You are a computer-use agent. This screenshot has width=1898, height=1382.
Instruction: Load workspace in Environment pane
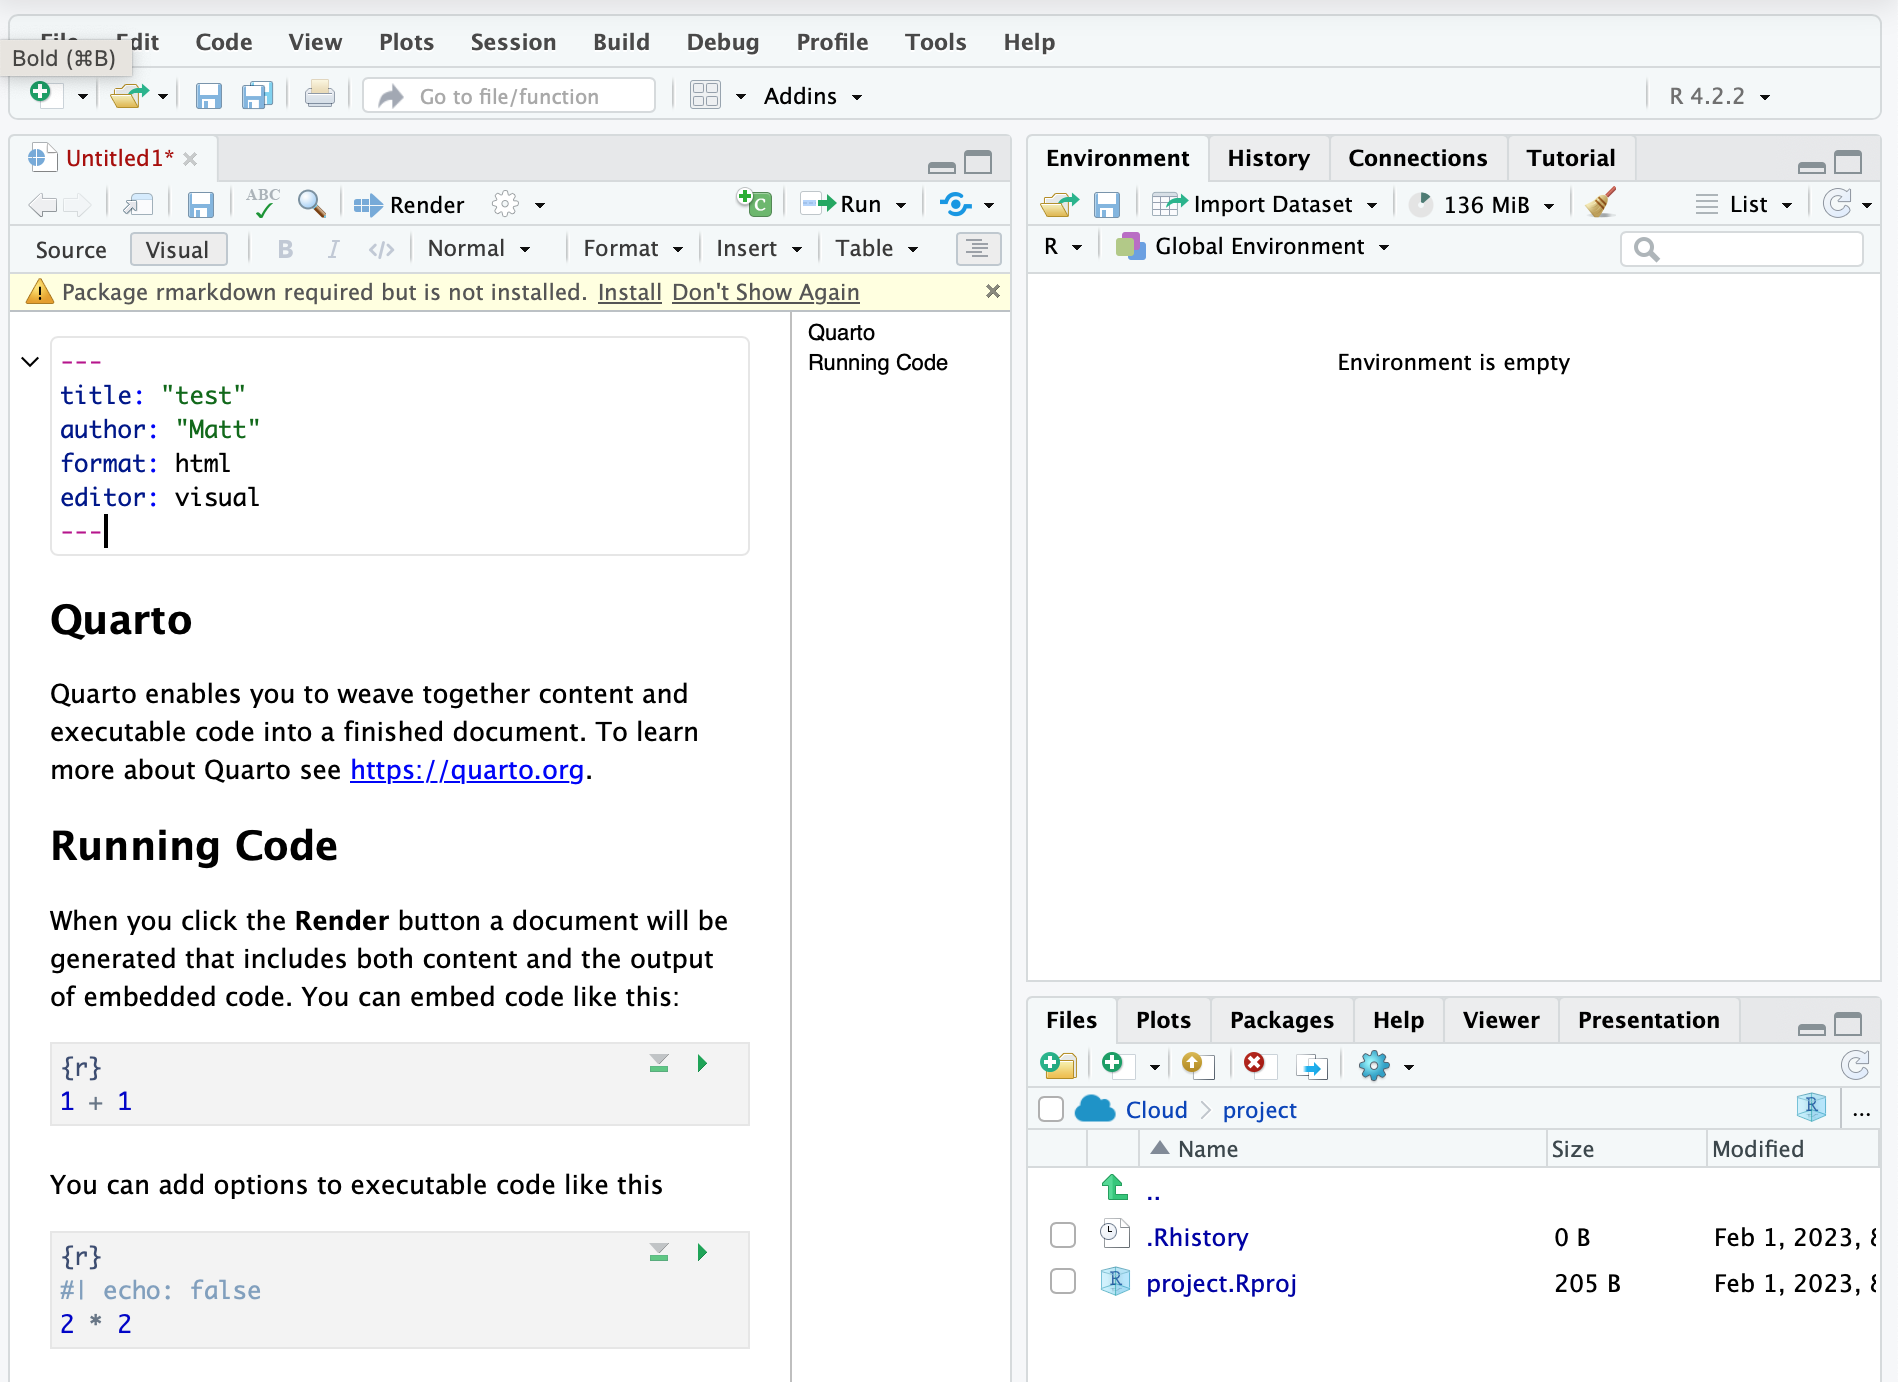[1060, 205]
